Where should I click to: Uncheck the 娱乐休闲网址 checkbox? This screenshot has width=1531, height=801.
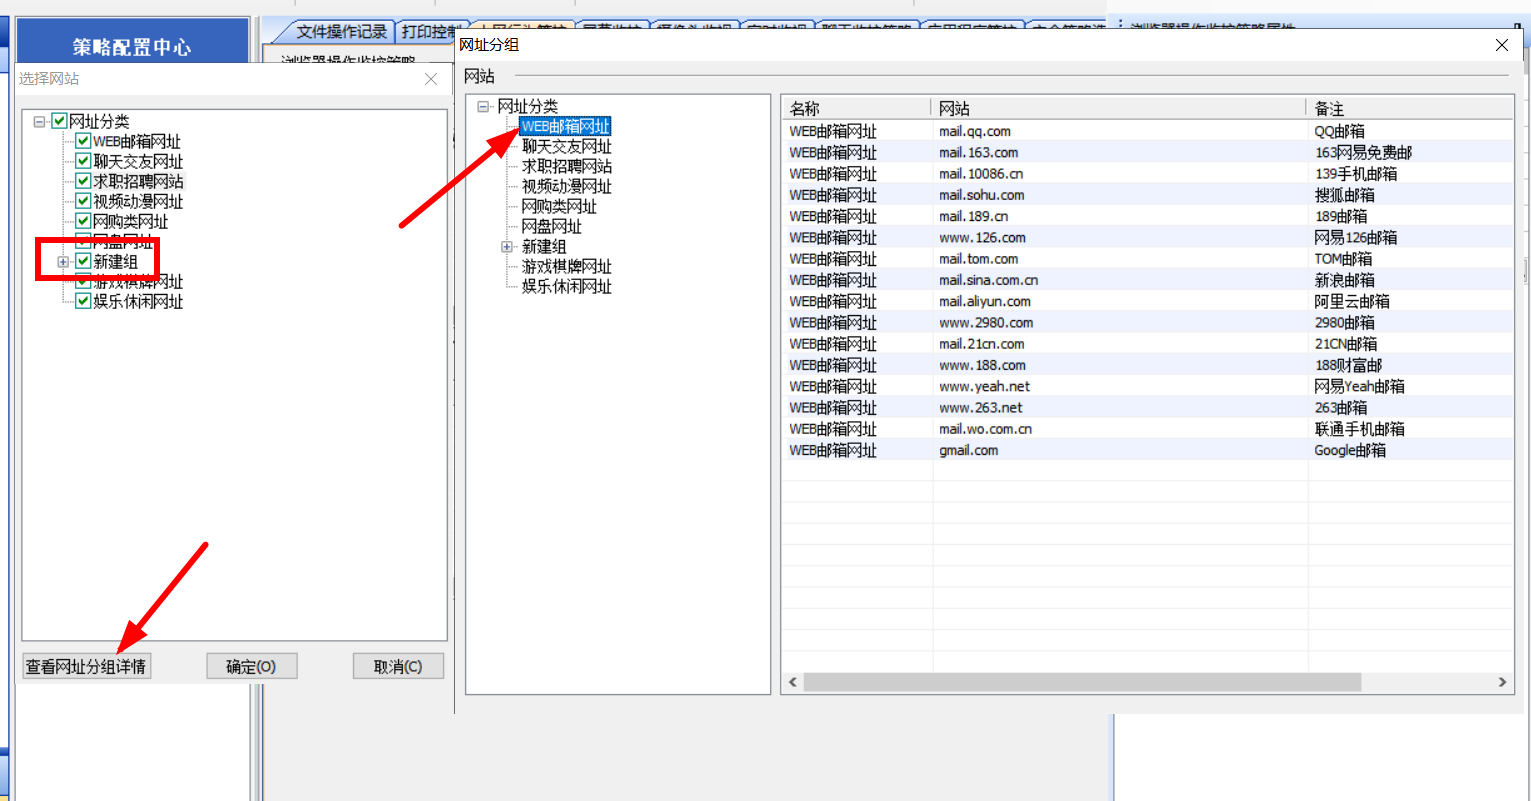pos(83,301)
